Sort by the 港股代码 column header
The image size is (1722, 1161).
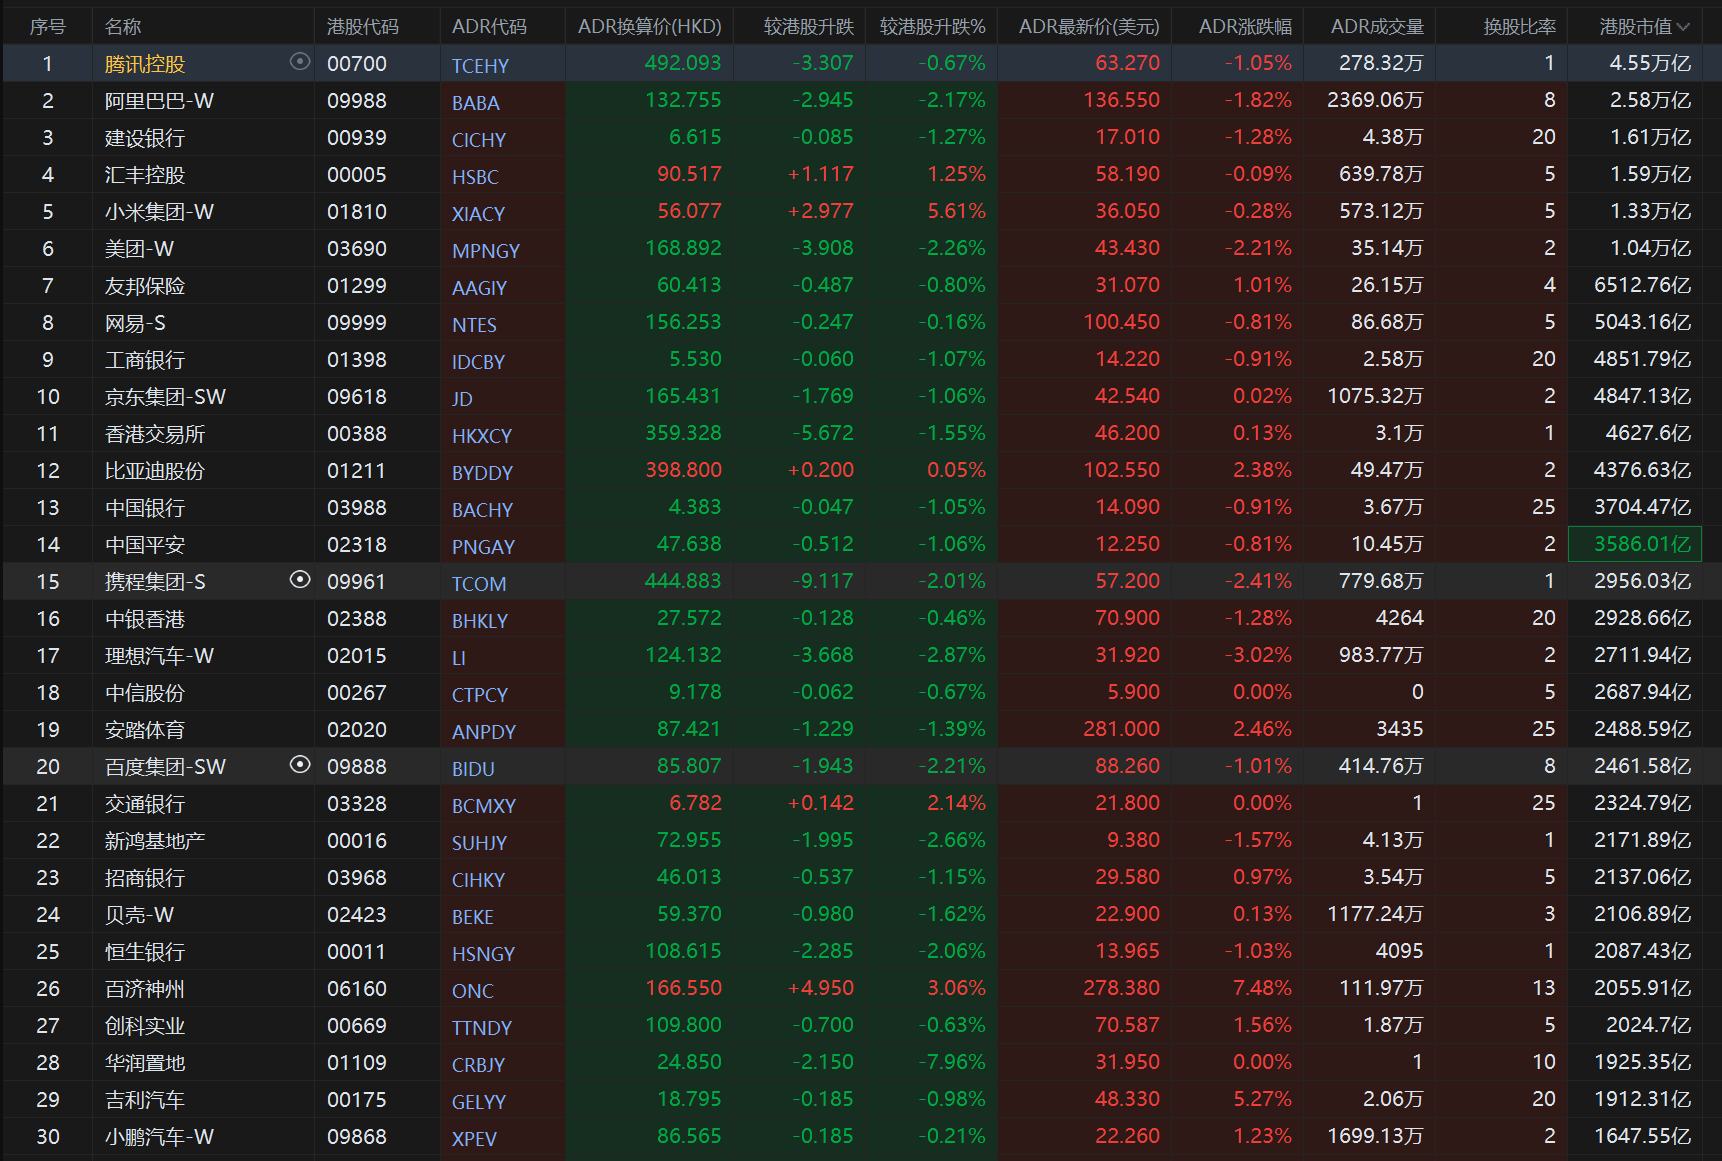(362, 27)
